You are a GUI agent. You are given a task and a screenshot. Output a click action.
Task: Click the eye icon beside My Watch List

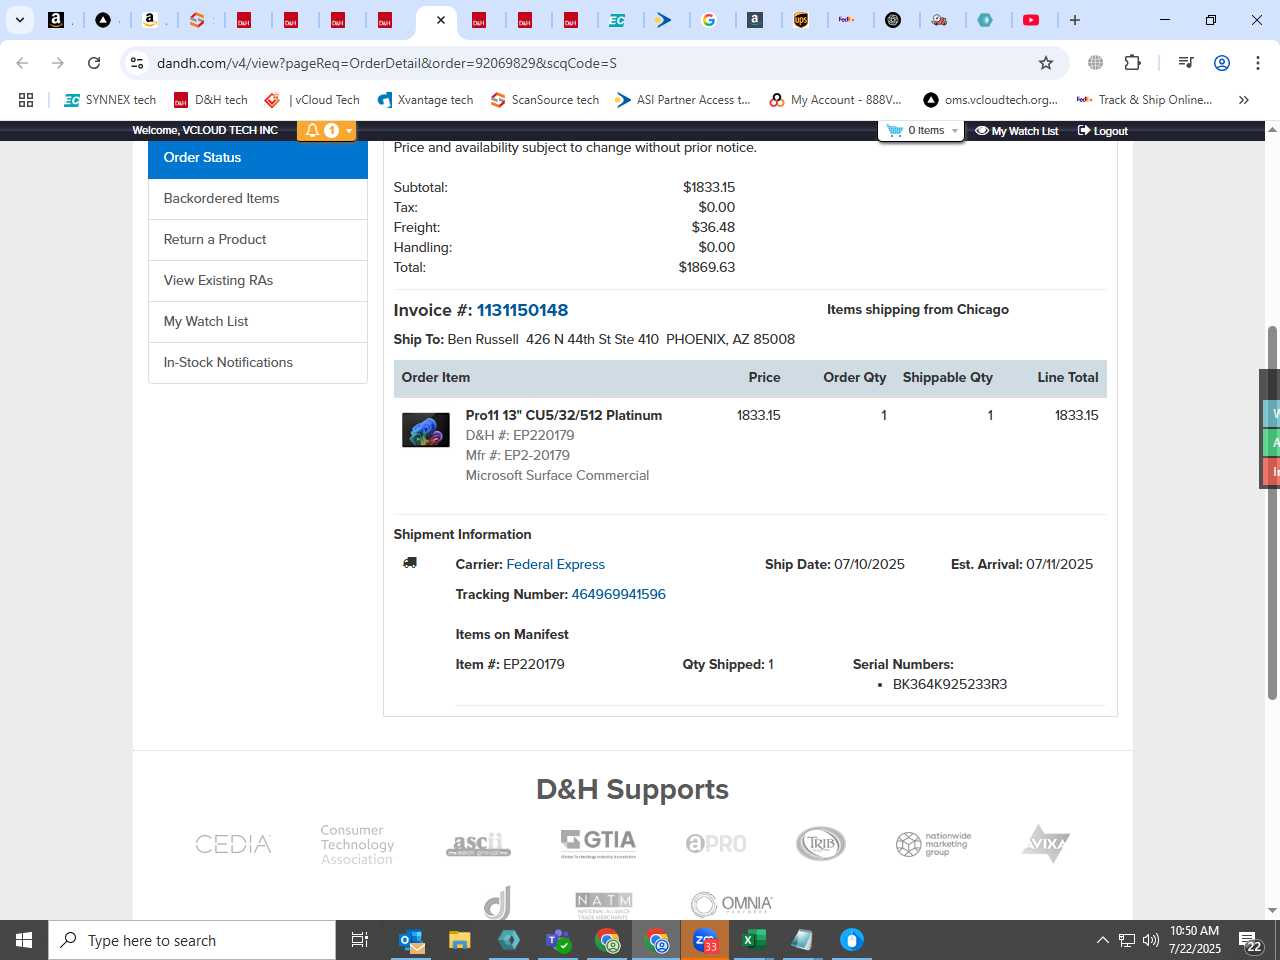pyautogui.click(x=982, y=131)
